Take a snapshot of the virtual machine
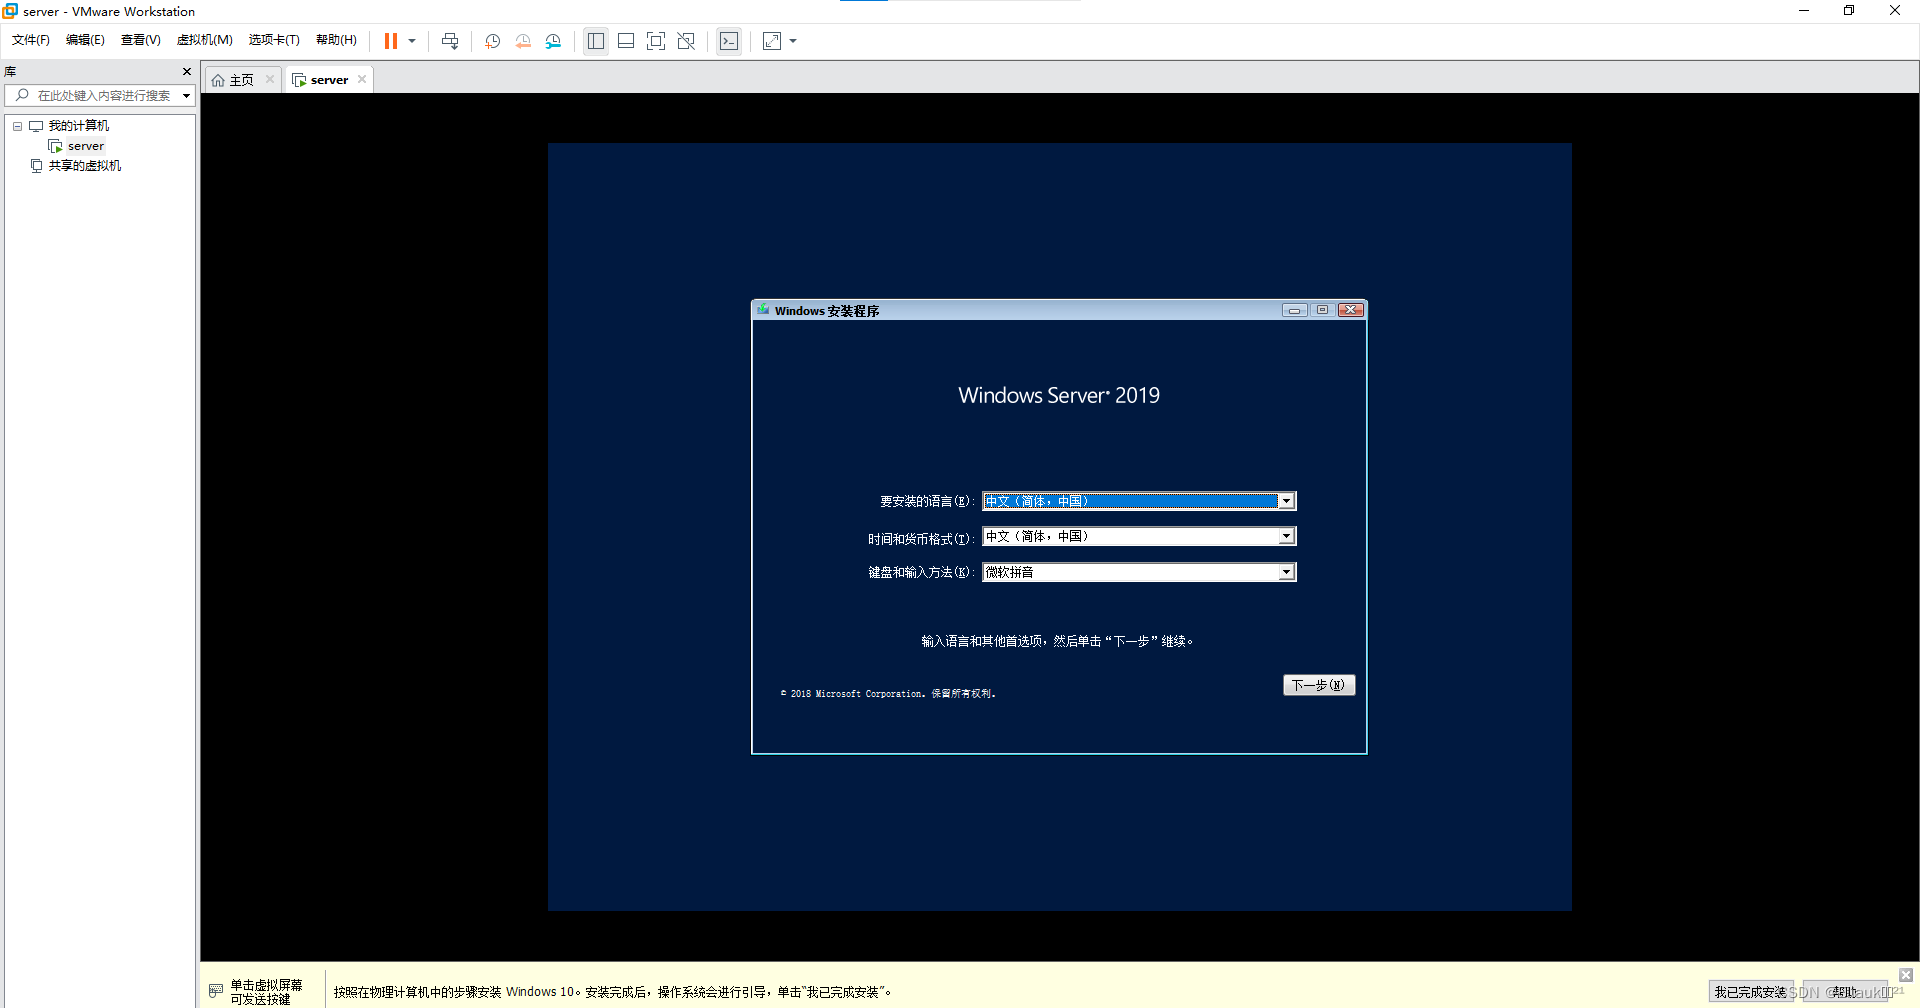This screenshot has width=1920, height=1008. coord(492,41)
